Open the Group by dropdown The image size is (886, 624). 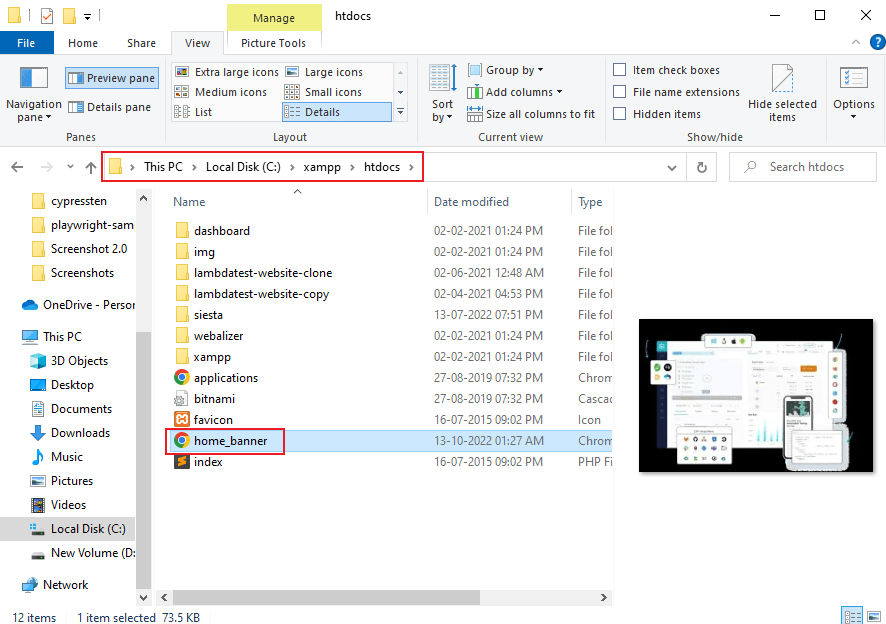tap(513, 70)
